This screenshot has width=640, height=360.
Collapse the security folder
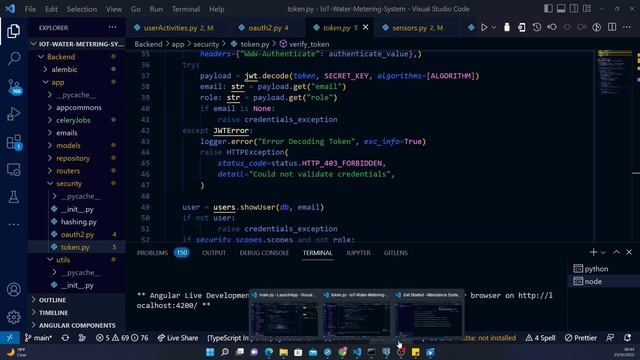[69, 184]
